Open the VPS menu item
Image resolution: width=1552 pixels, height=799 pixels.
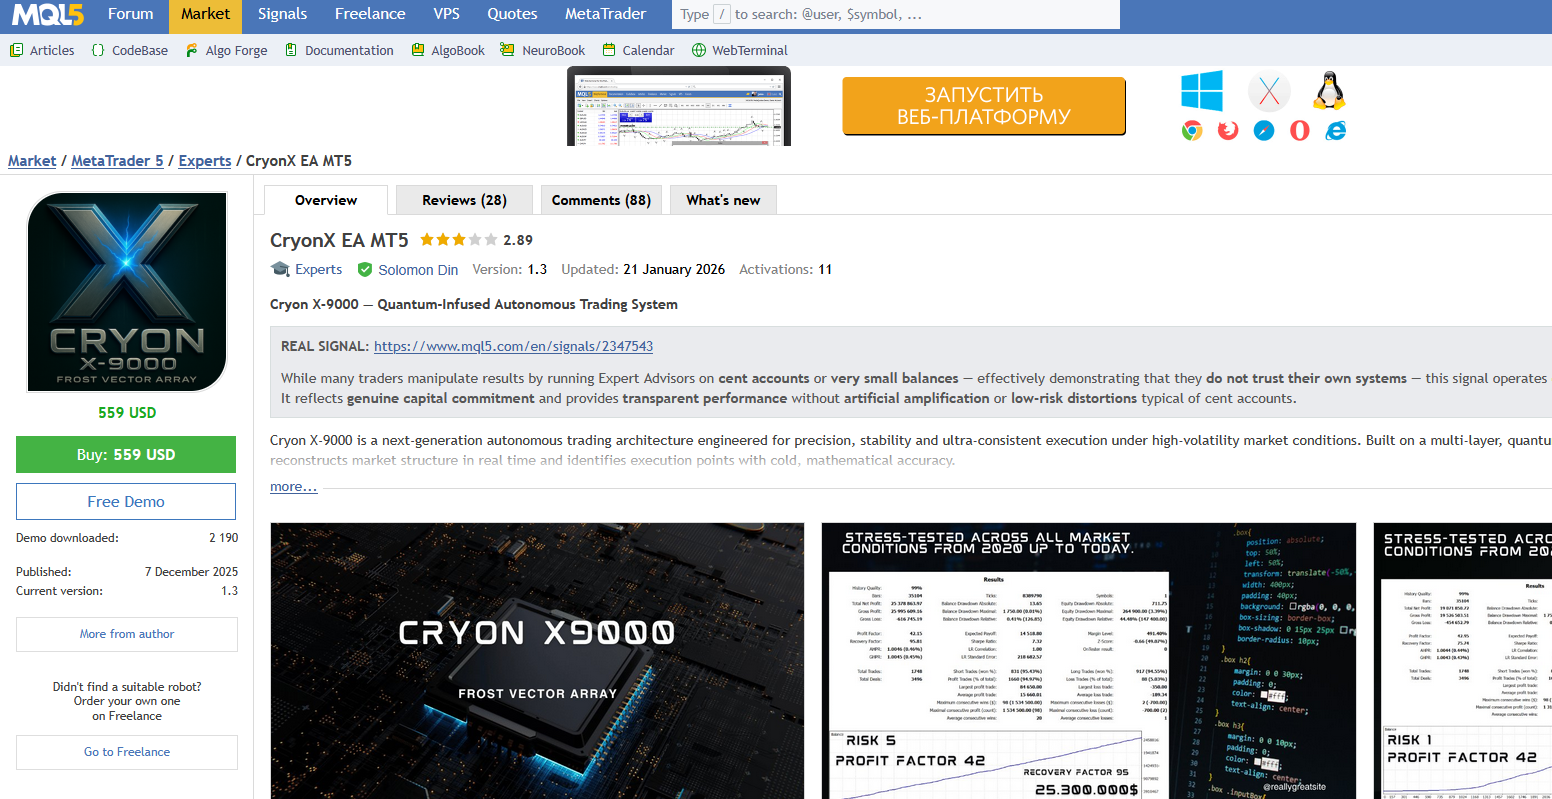(x=447, y=14)
